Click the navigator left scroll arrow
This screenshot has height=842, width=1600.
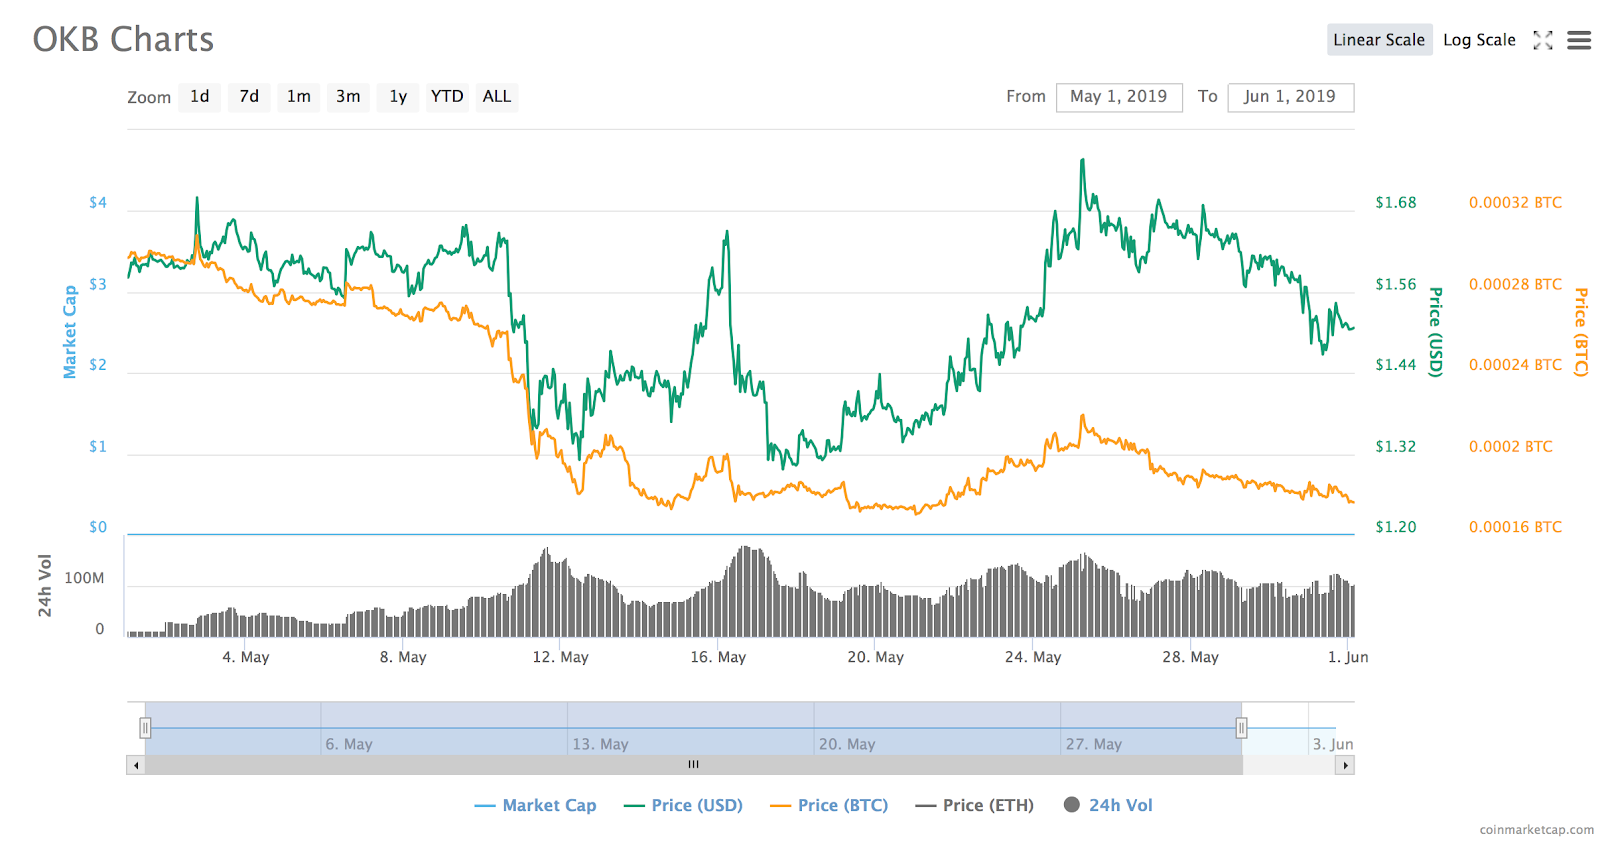136,766
